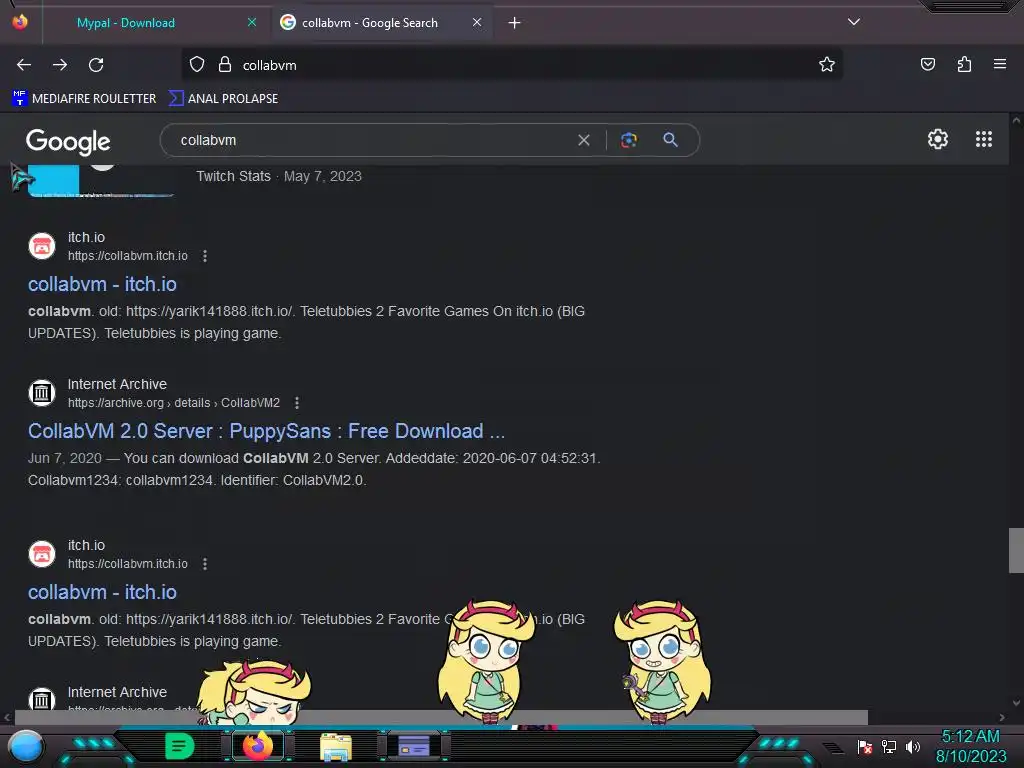Open the Action Center flag tray icon
1024x768 pixels.
point(865,746)
